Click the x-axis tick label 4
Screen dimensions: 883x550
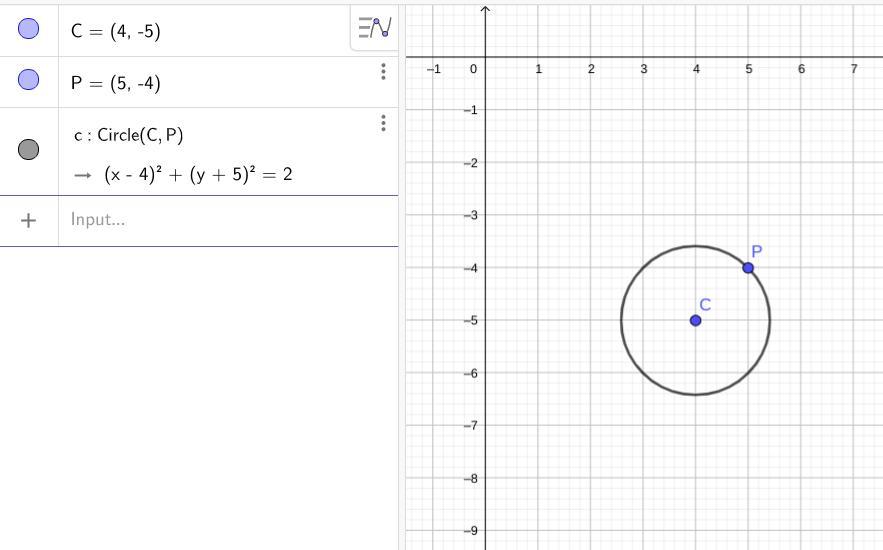(696, 69)
